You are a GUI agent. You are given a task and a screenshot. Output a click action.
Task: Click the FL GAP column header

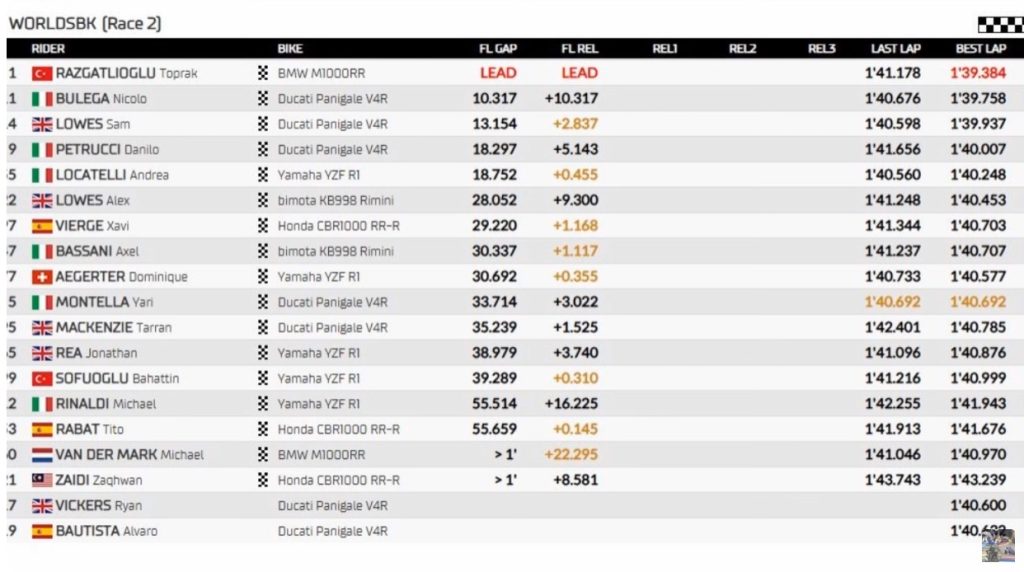point(497,48)
